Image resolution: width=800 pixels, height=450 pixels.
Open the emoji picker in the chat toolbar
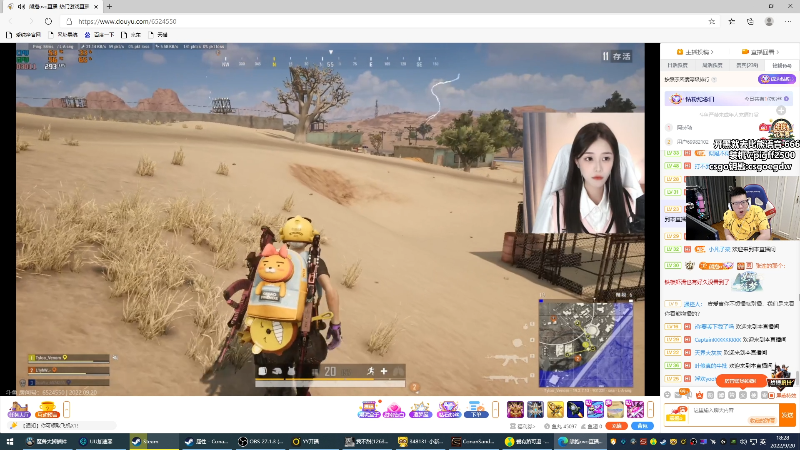667,395
